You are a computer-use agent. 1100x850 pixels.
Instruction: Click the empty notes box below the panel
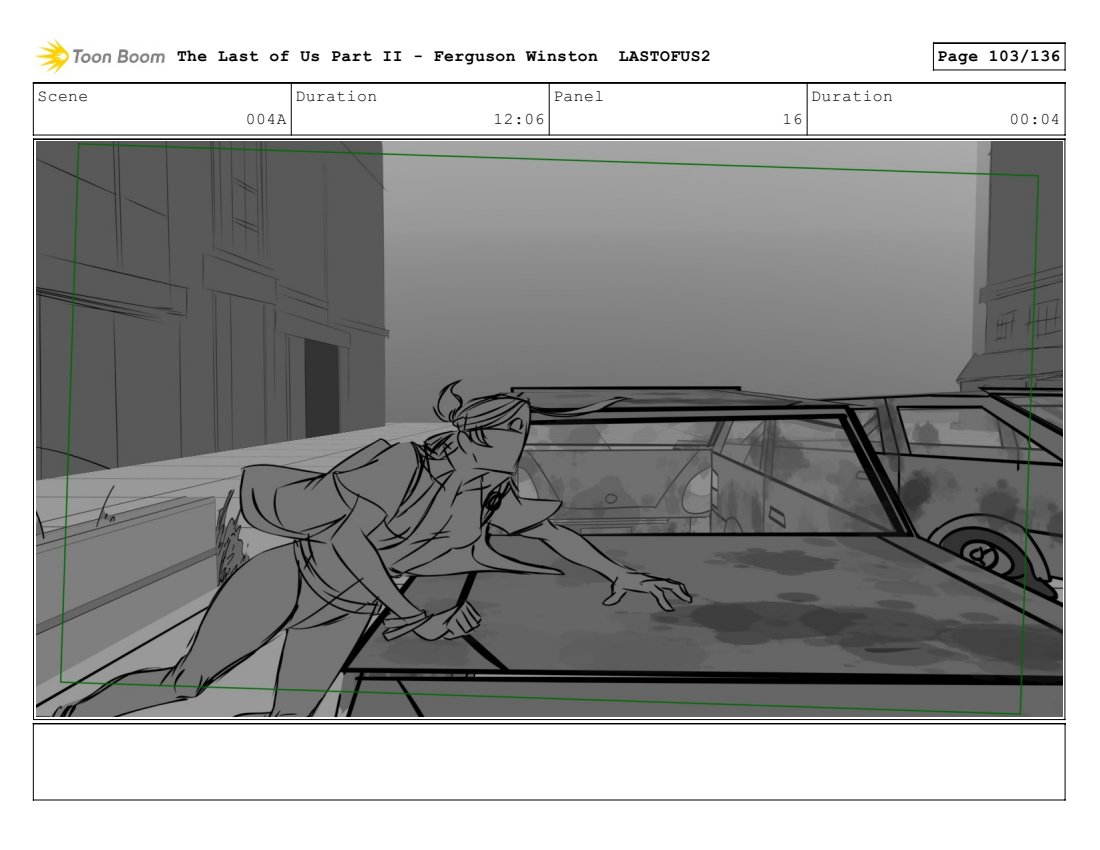[549, 762]
